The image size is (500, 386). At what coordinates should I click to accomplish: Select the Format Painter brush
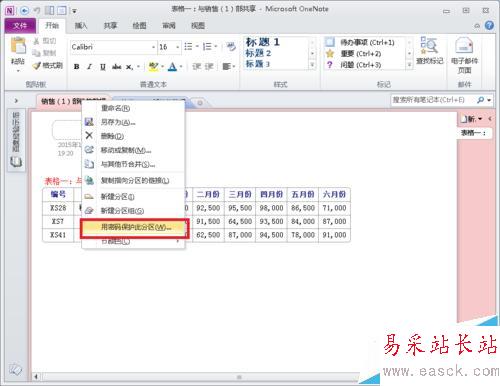[37, 65]
